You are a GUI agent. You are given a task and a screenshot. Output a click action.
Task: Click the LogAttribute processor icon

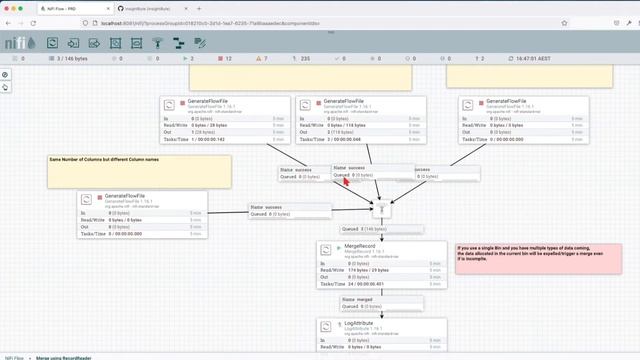pos(326,326)
